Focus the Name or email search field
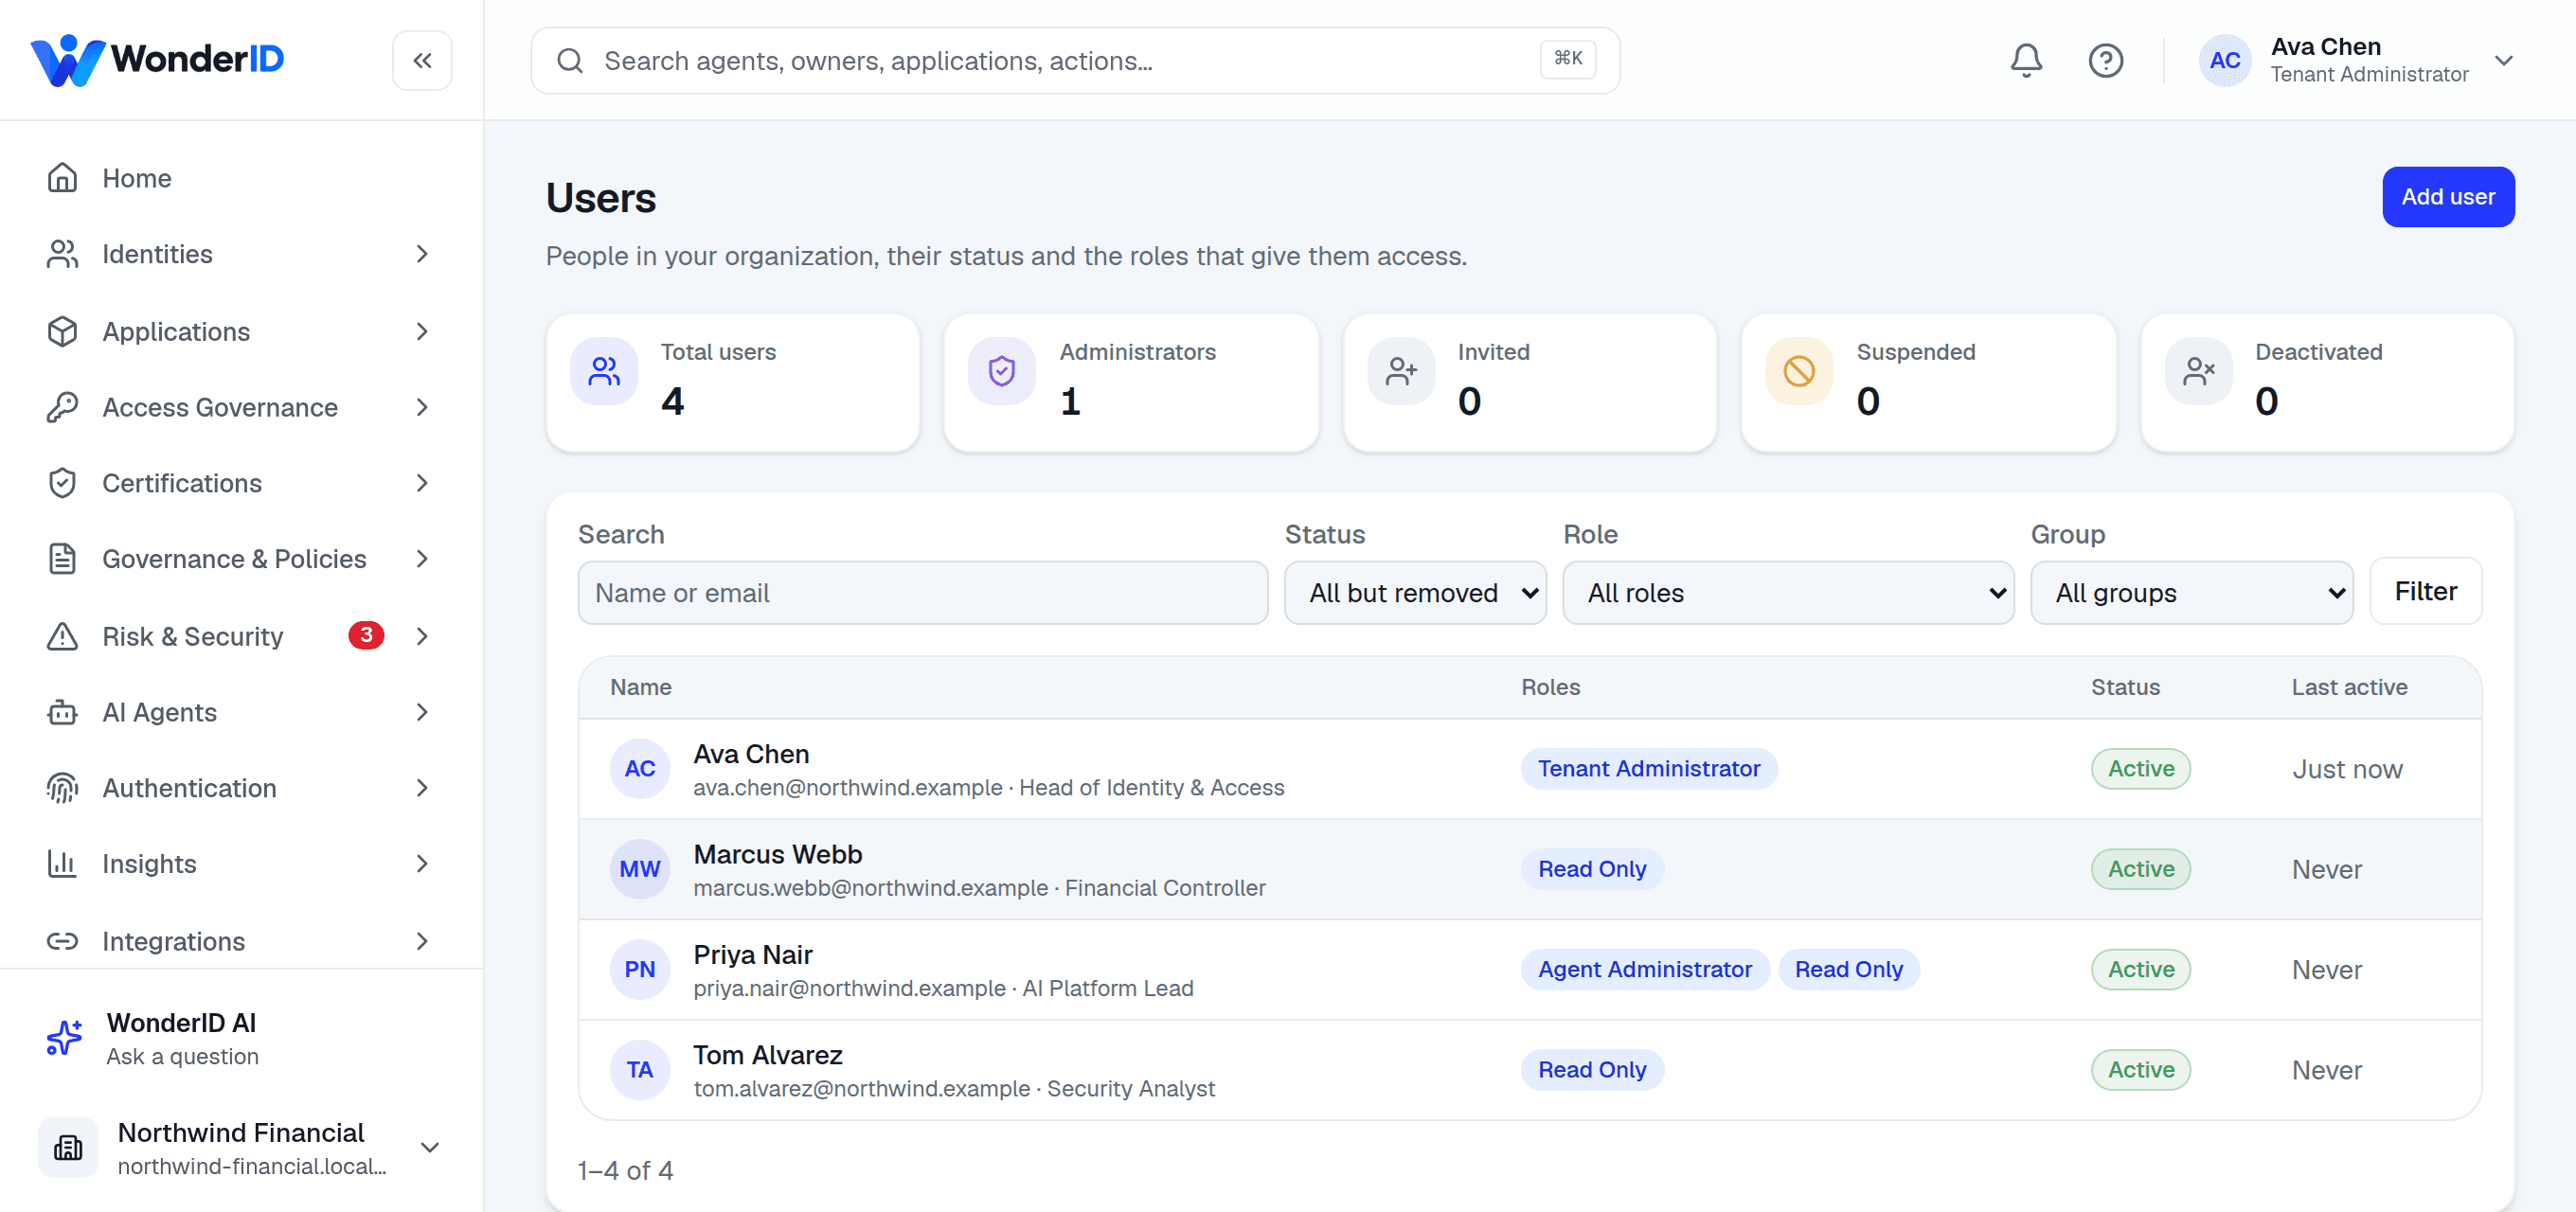The height and width of the screenshot is (1212, 2576). pyautogui.click(x=923, y=592)
